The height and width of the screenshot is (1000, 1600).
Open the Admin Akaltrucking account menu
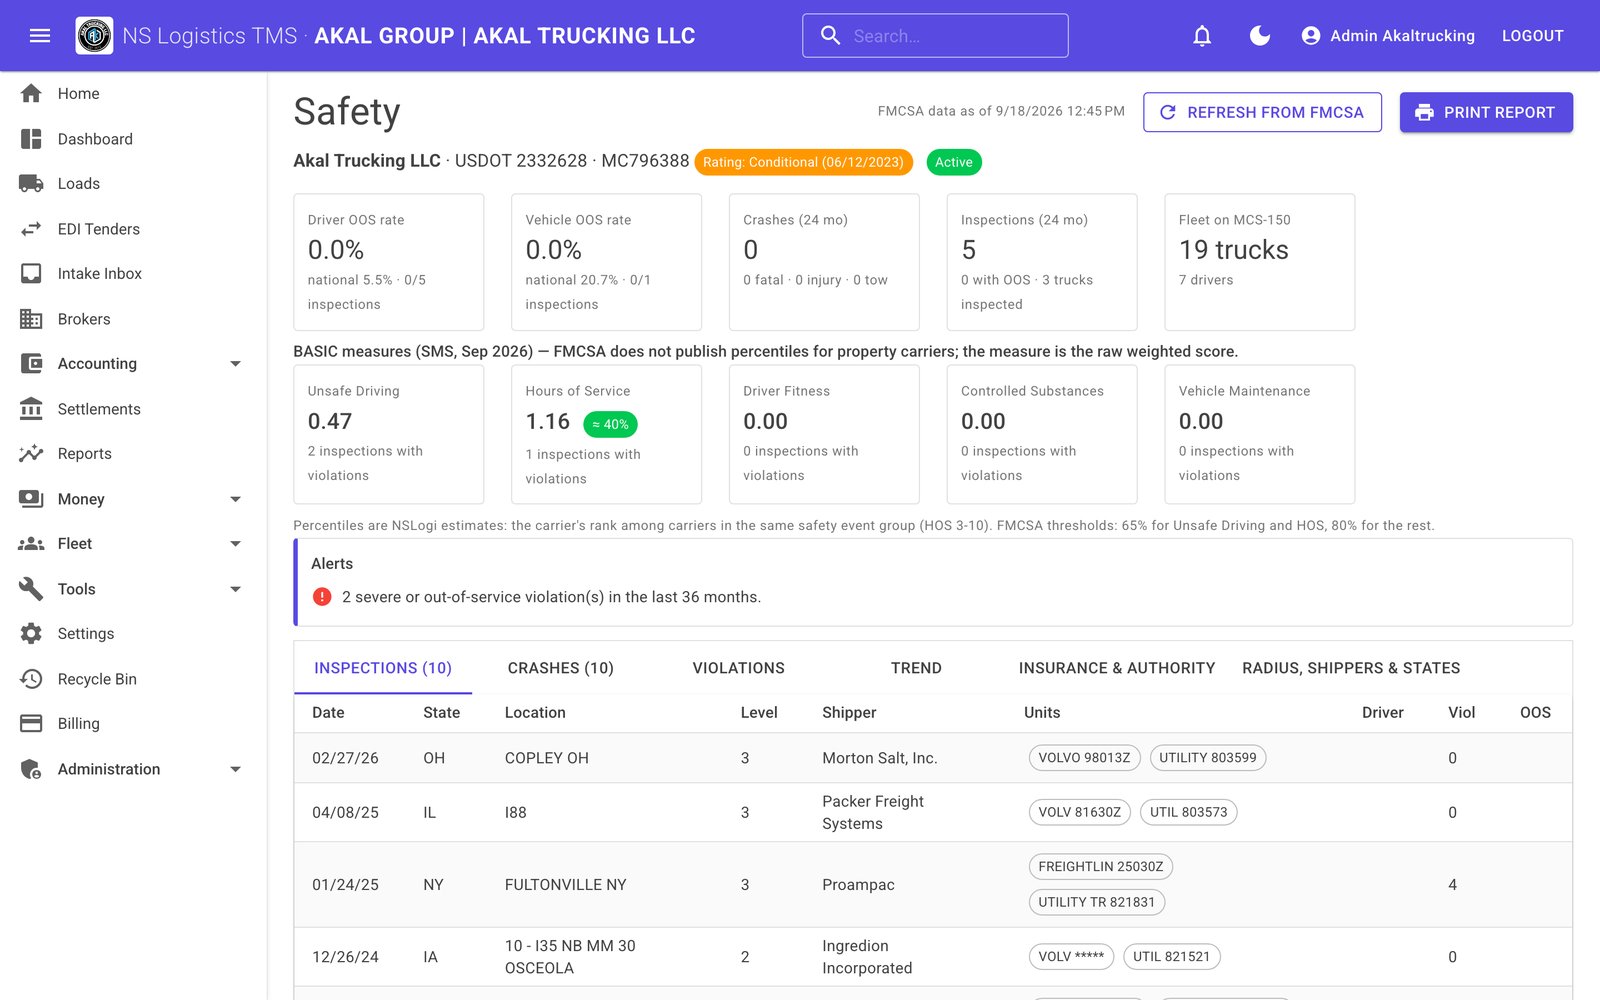tap(1388, 36)
